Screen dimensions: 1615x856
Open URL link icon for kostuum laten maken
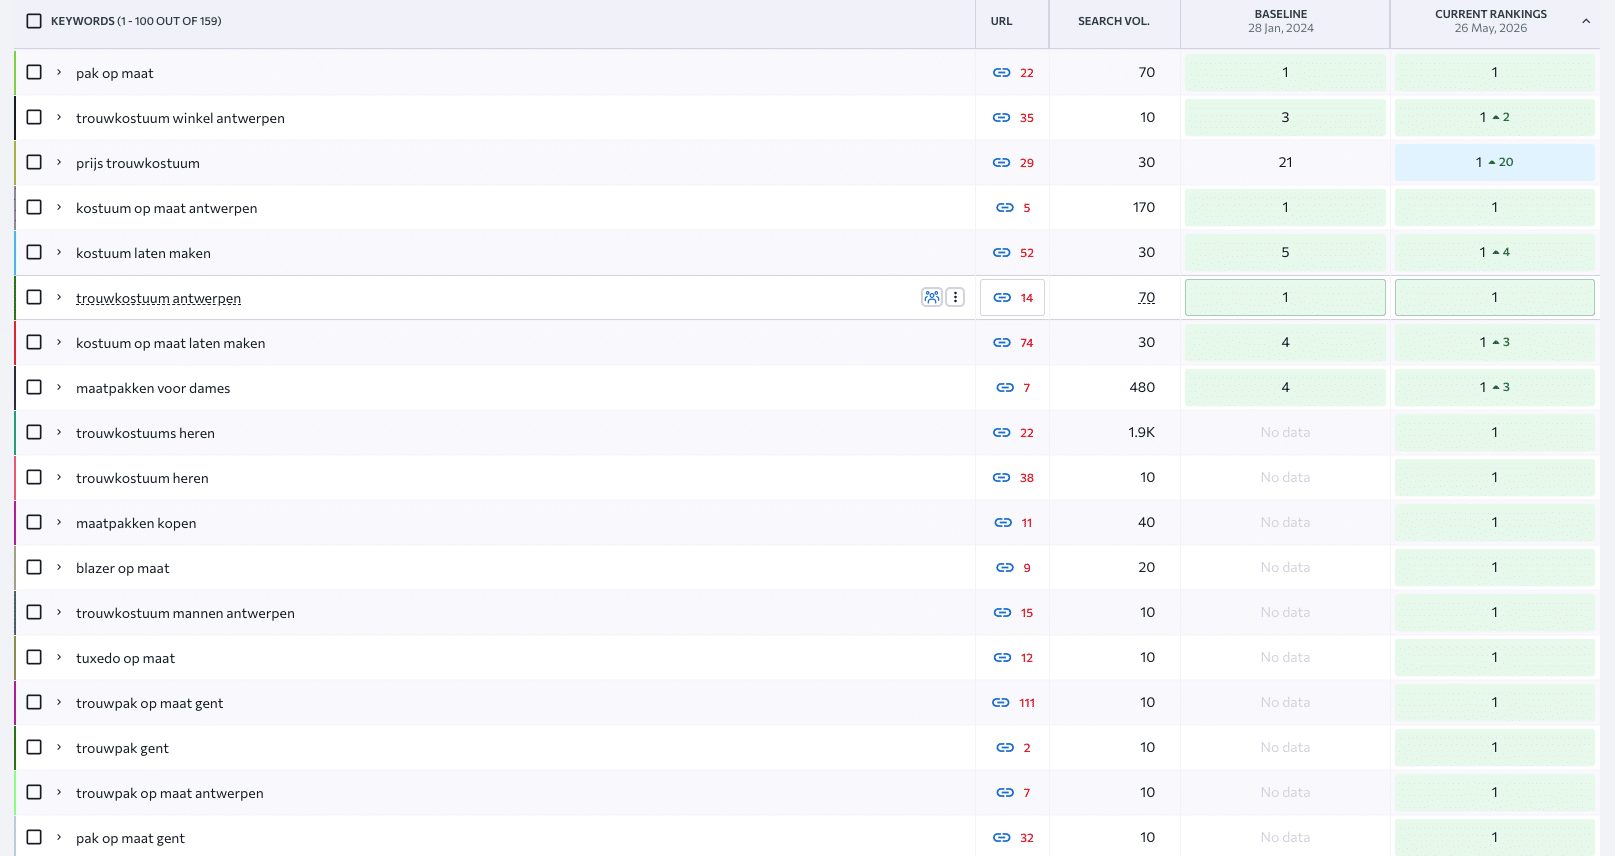coord(1001,253)
